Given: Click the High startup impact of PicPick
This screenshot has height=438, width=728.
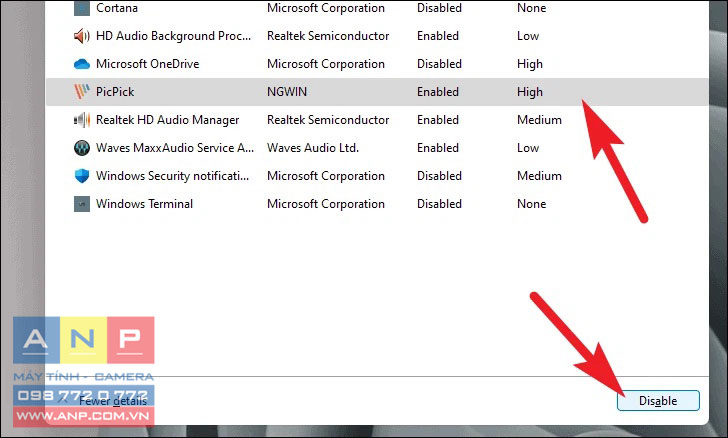Looking at the screenshot, I should tap(530, 92).
